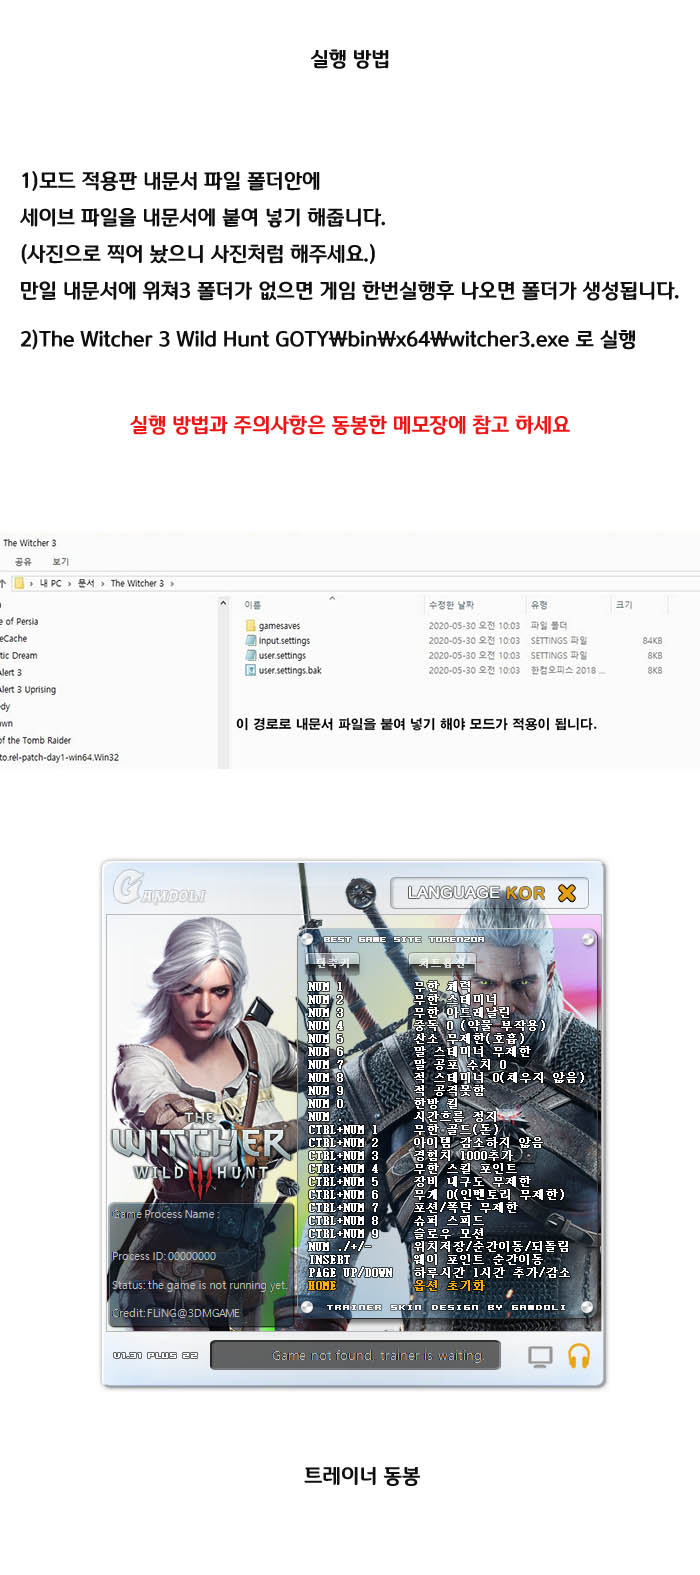Screen dimensions: 700x1575
Task: Sort files by the 수정한 날짜 column
Action: tap(452, 605)
